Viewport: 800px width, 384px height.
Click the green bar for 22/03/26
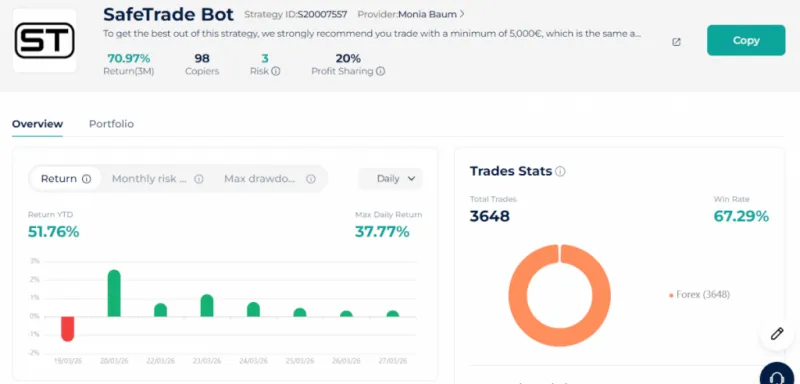[161, 310]
